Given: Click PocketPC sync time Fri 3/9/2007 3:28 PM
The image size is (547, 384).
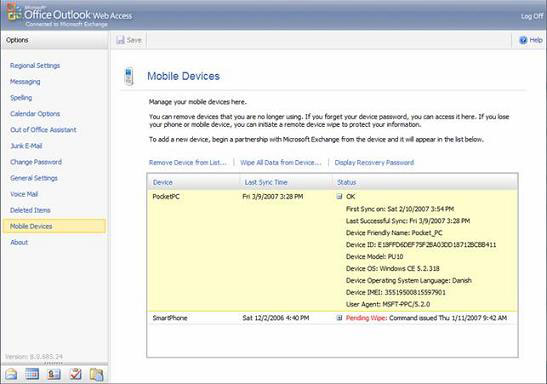Looking at the screenshot, I should coord(273,196).
